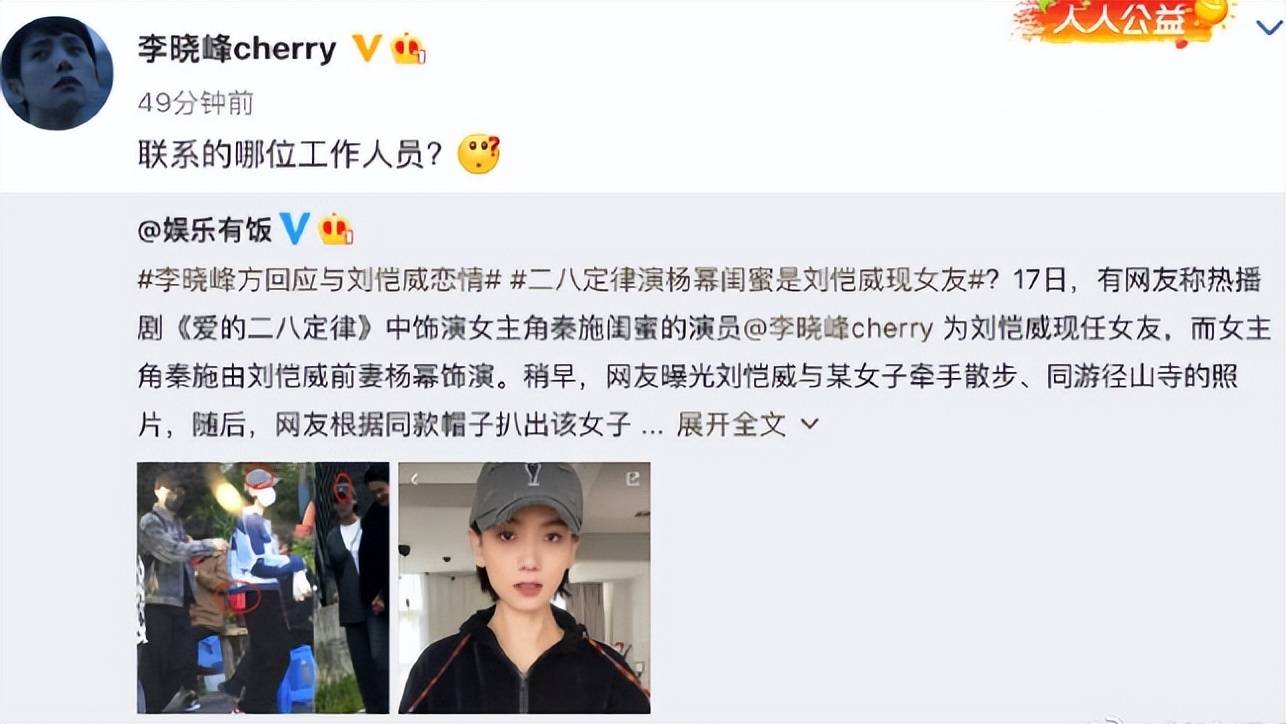
Task: Open 李晓峰cherry's profile avatar
Action: point(57,73)
